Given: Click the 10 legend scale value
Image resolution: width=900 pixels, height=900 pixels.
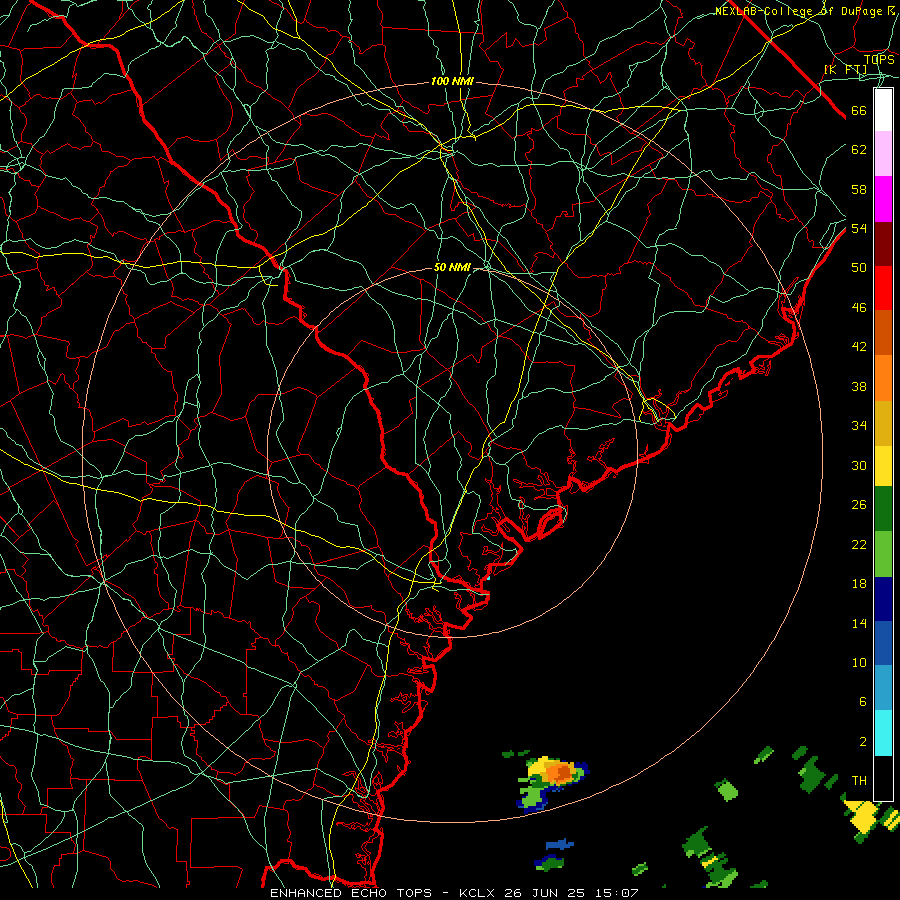Looking at the screenshot, I should point(859,662).
